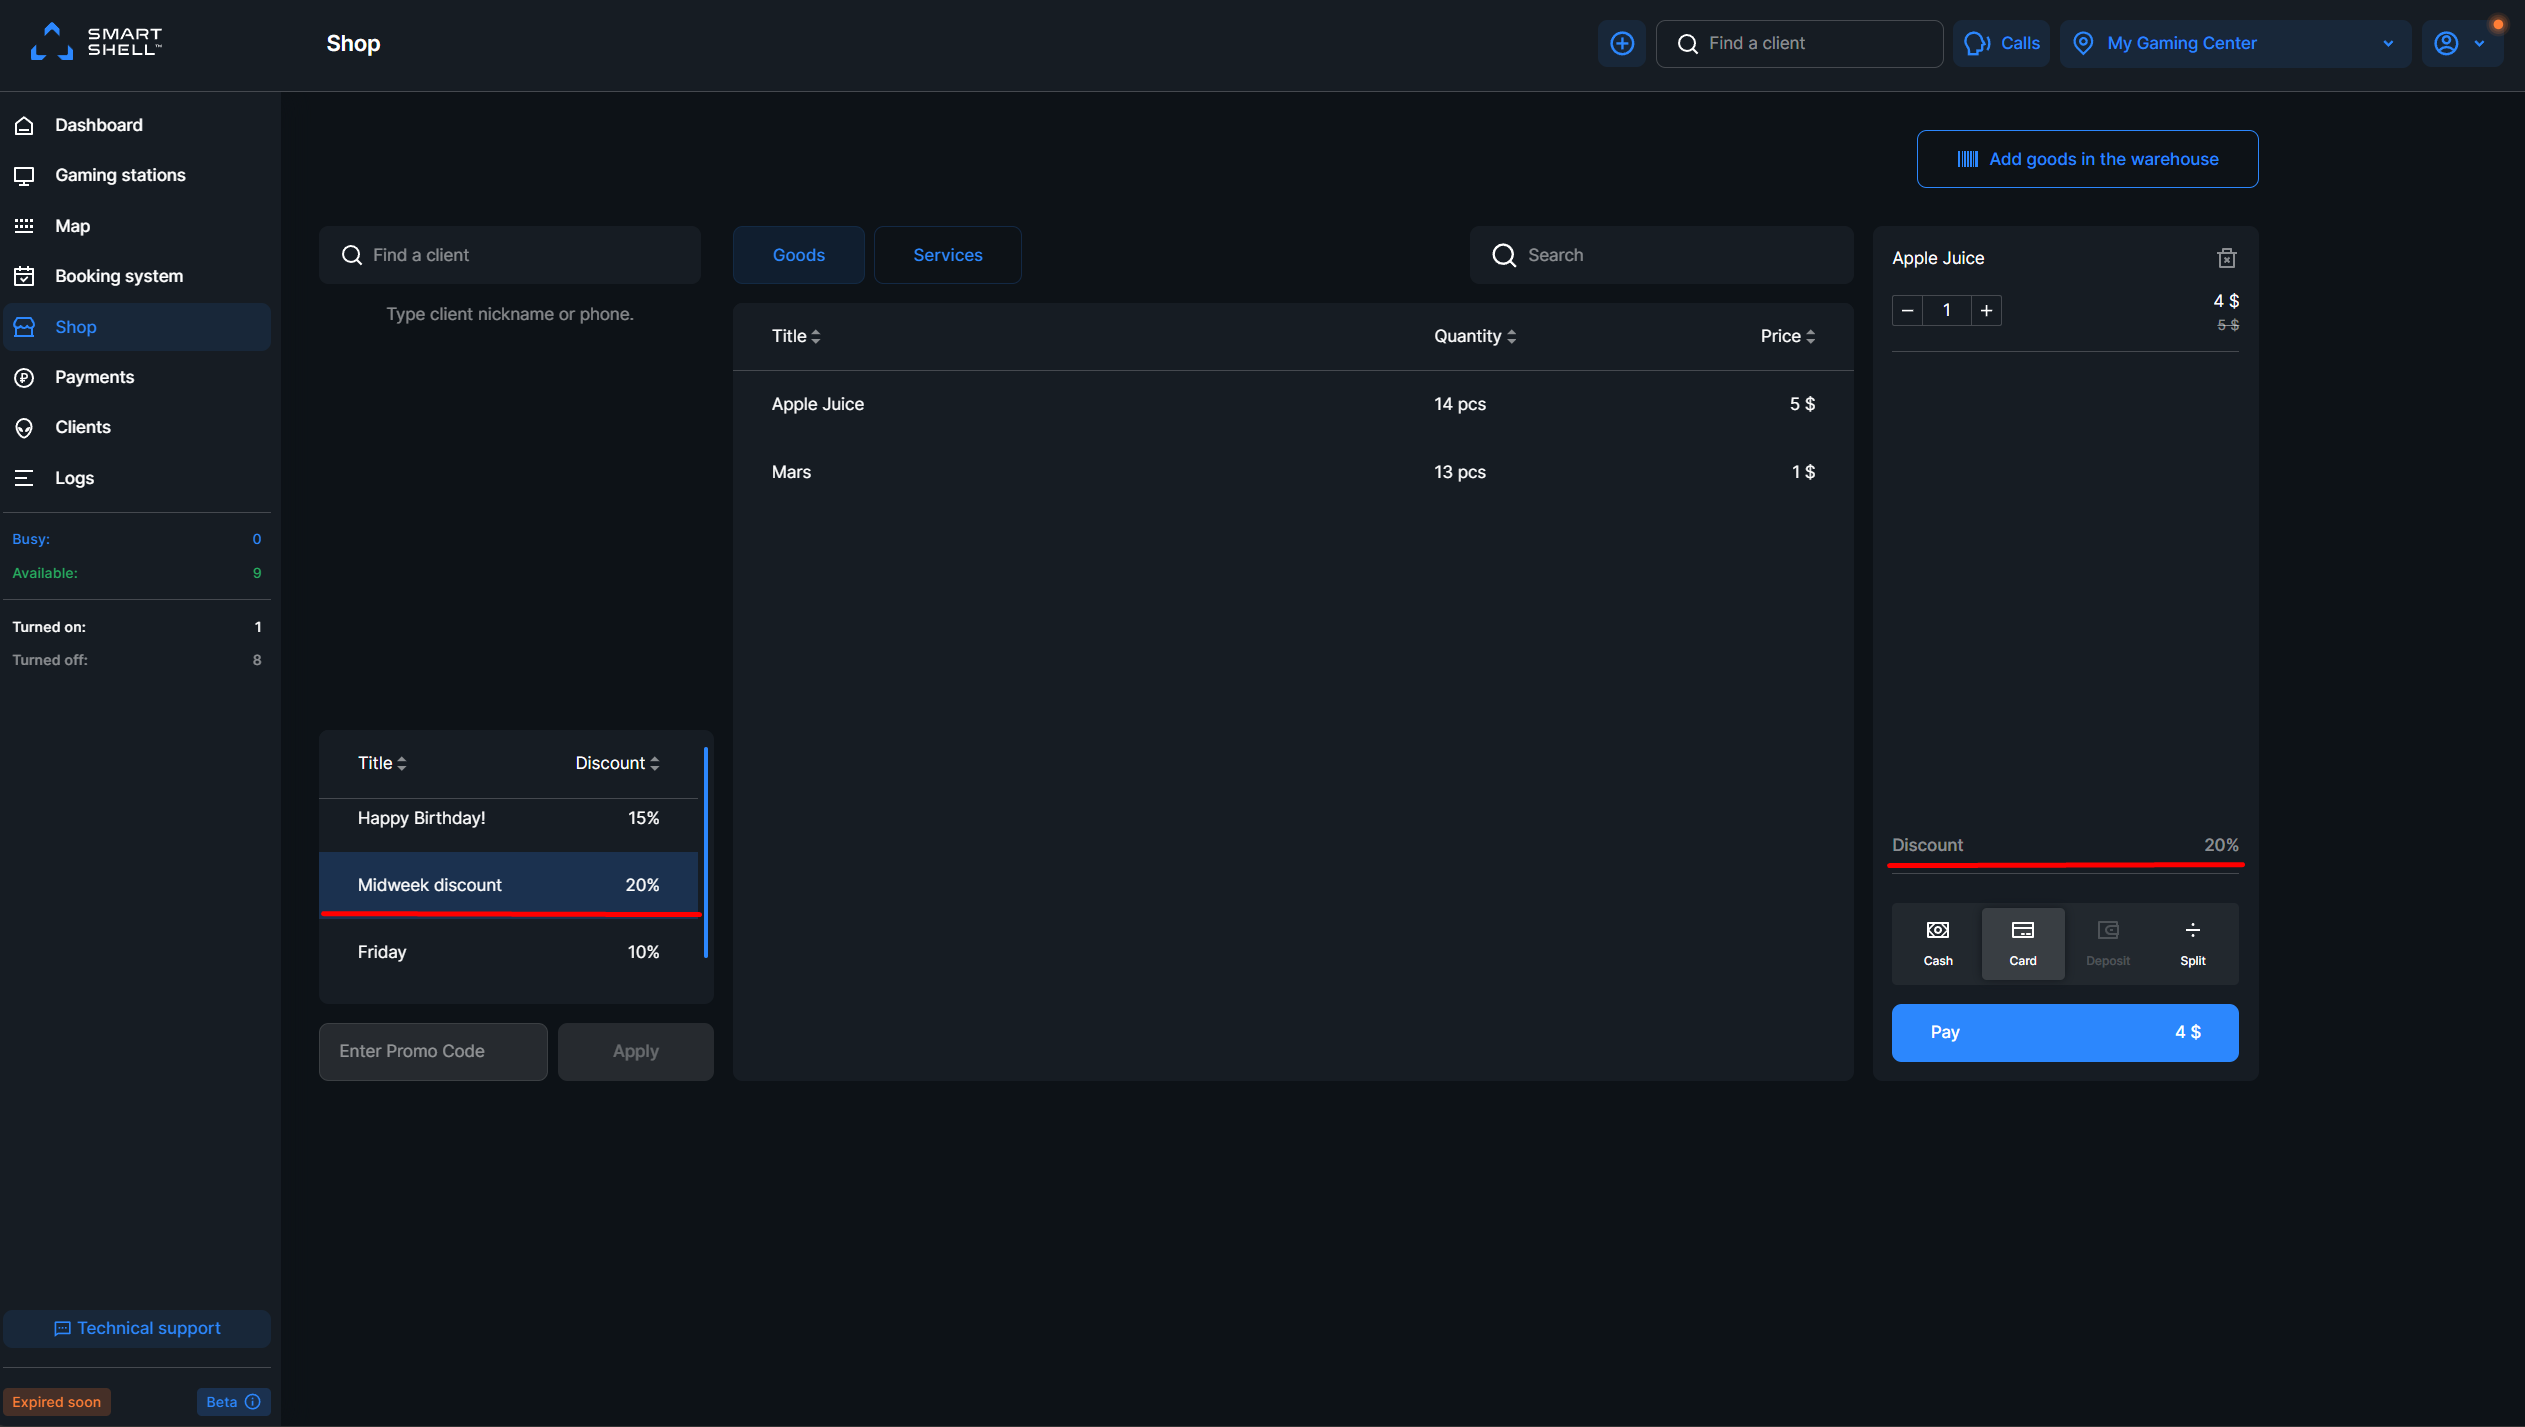Image resolution: width=2525 pixels, height=1427 pixels.
Task: Click the Beta info icon
Action: (x=253, y=1401)
